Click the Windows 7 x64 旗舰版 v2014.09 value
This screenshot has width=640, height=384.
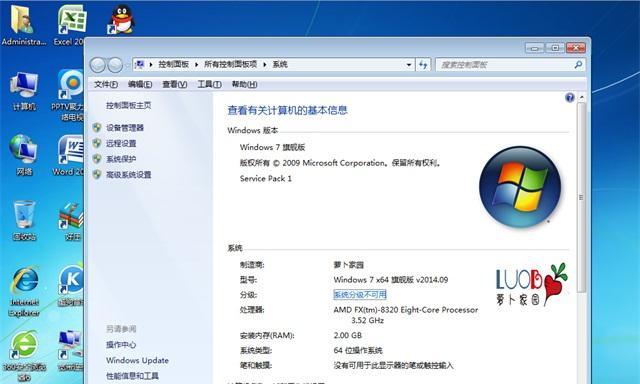pos(391,280)
